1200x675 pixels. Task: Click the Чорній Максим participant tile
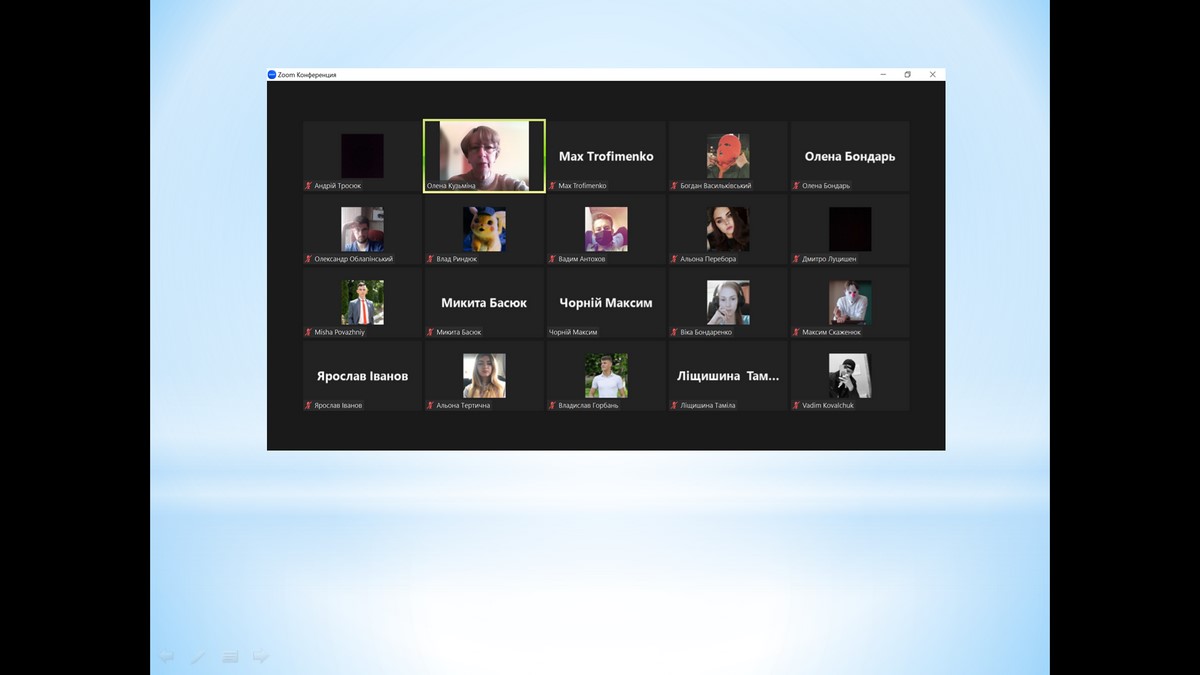tap(606, 302)
